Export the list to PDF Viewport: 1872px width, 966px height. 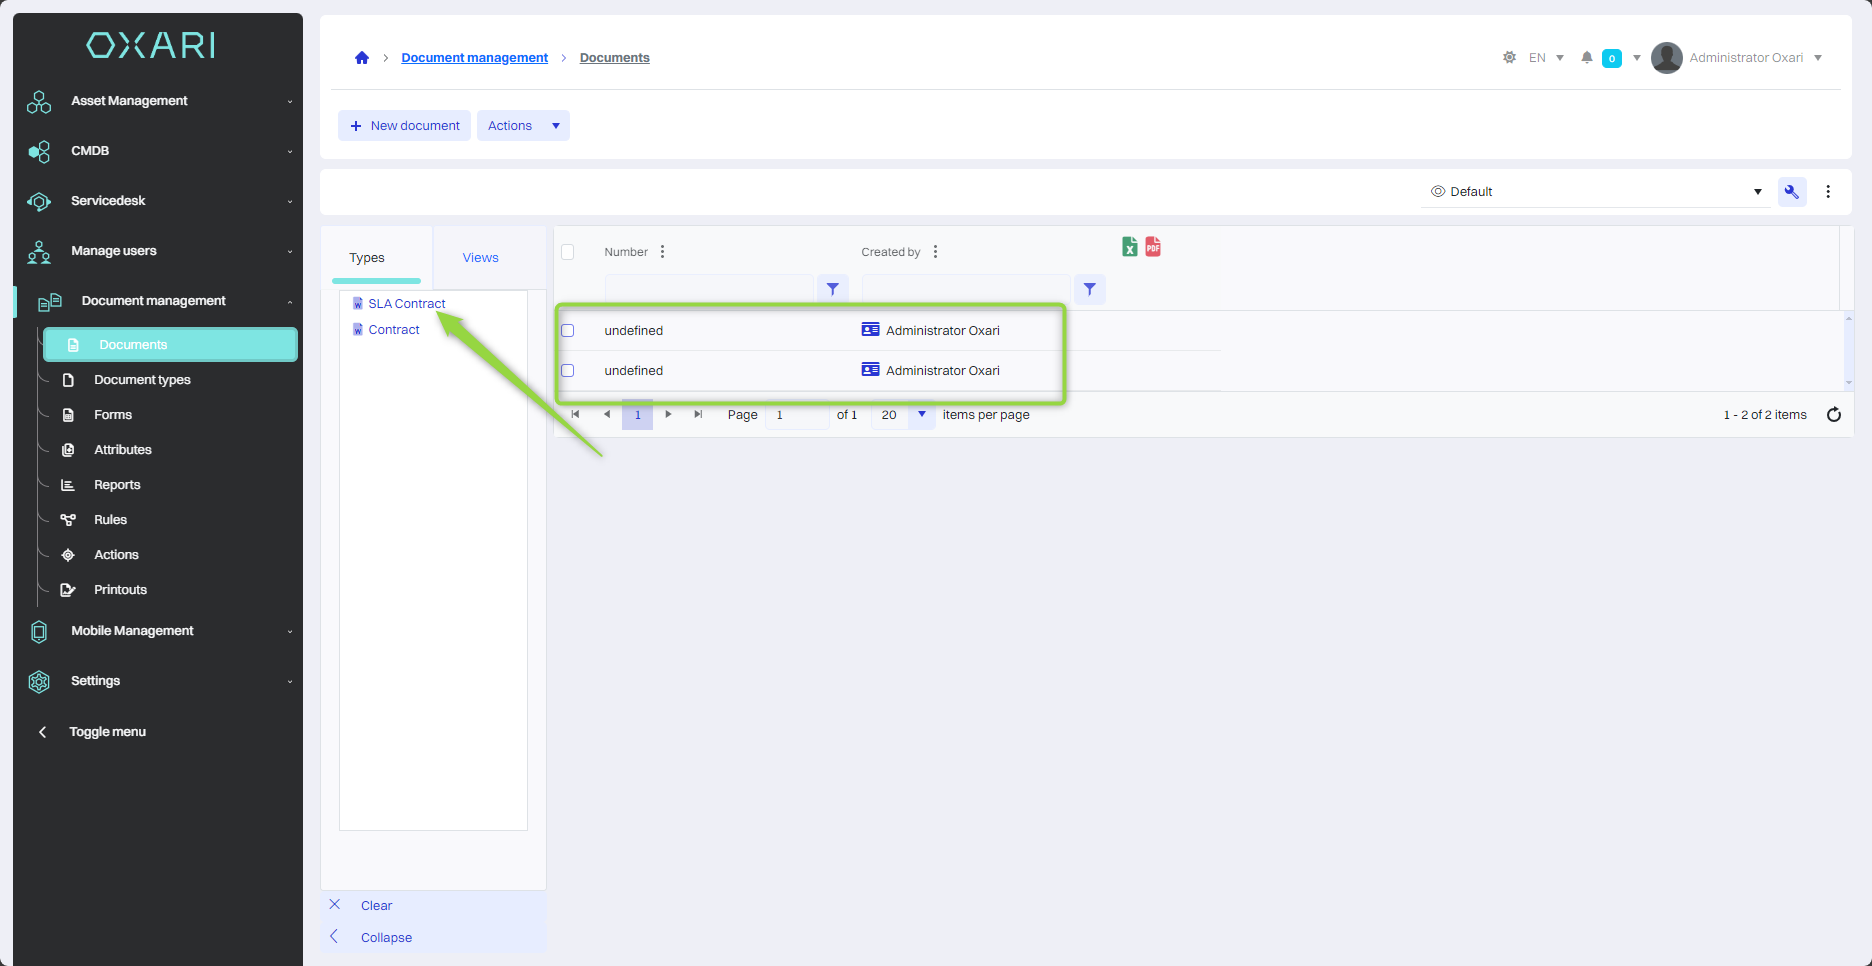coord(1153,247)
